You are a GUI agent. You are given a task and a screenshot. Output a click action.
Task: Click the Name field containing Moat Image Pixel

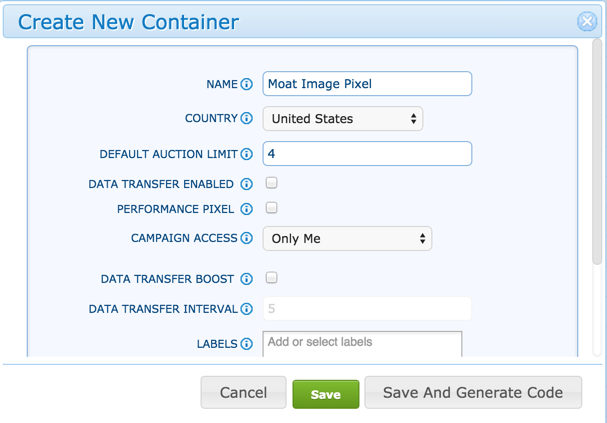[x=367, y=84]
